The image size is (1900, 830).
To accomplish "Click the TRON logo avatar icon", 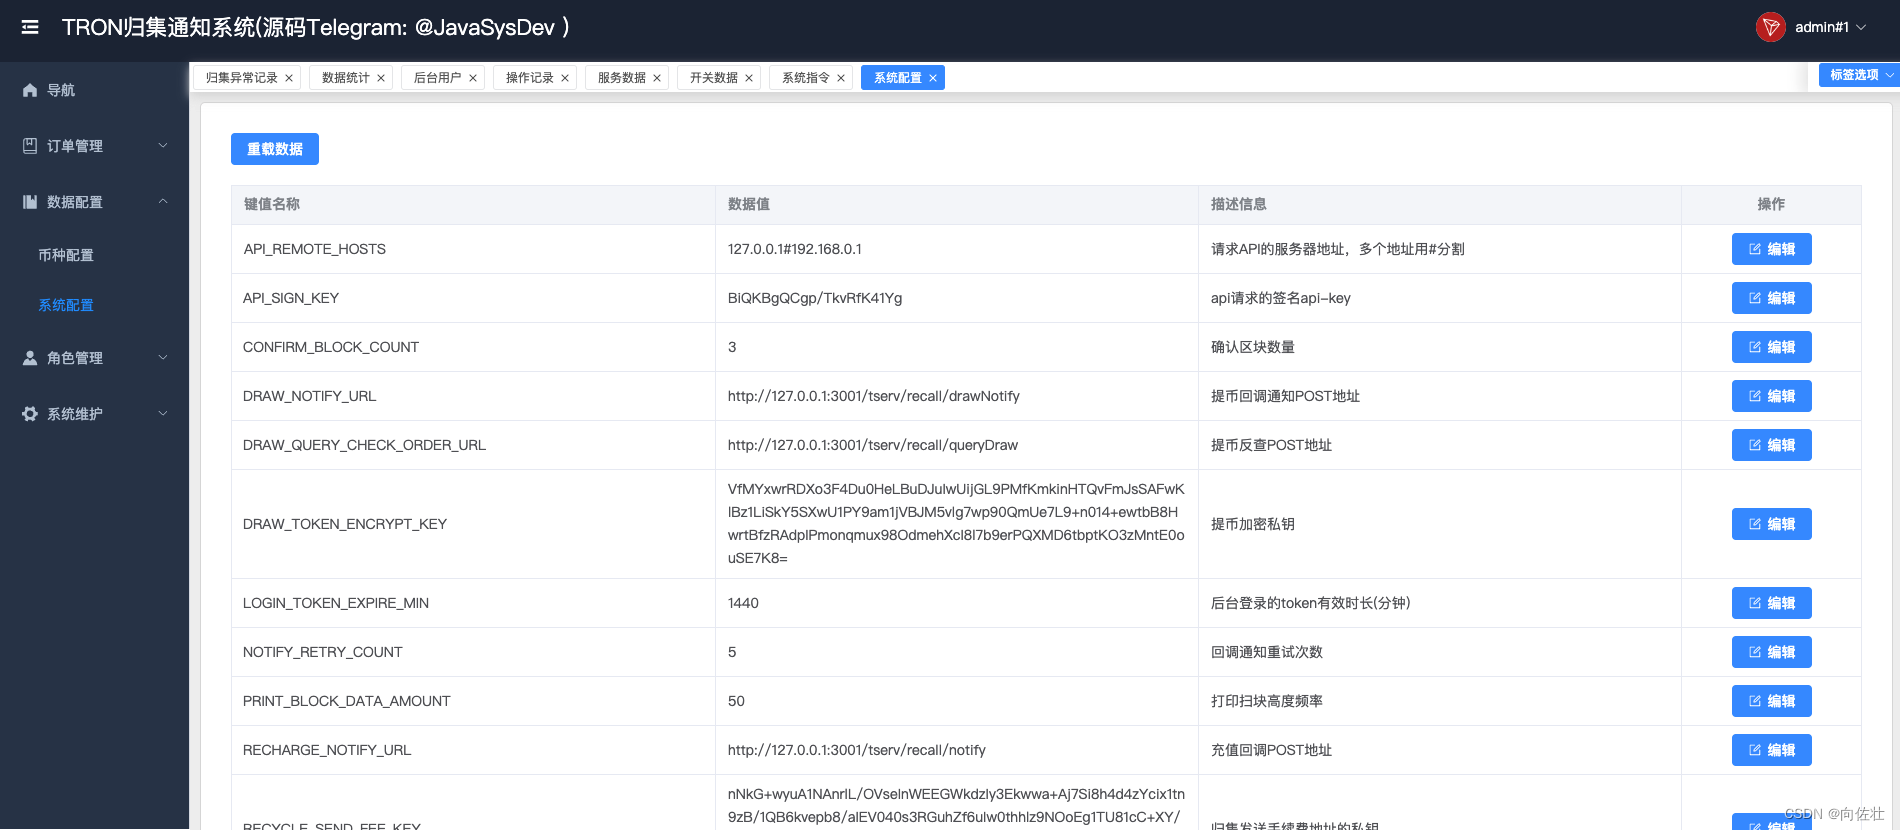I will click(x=1770, y=27).
